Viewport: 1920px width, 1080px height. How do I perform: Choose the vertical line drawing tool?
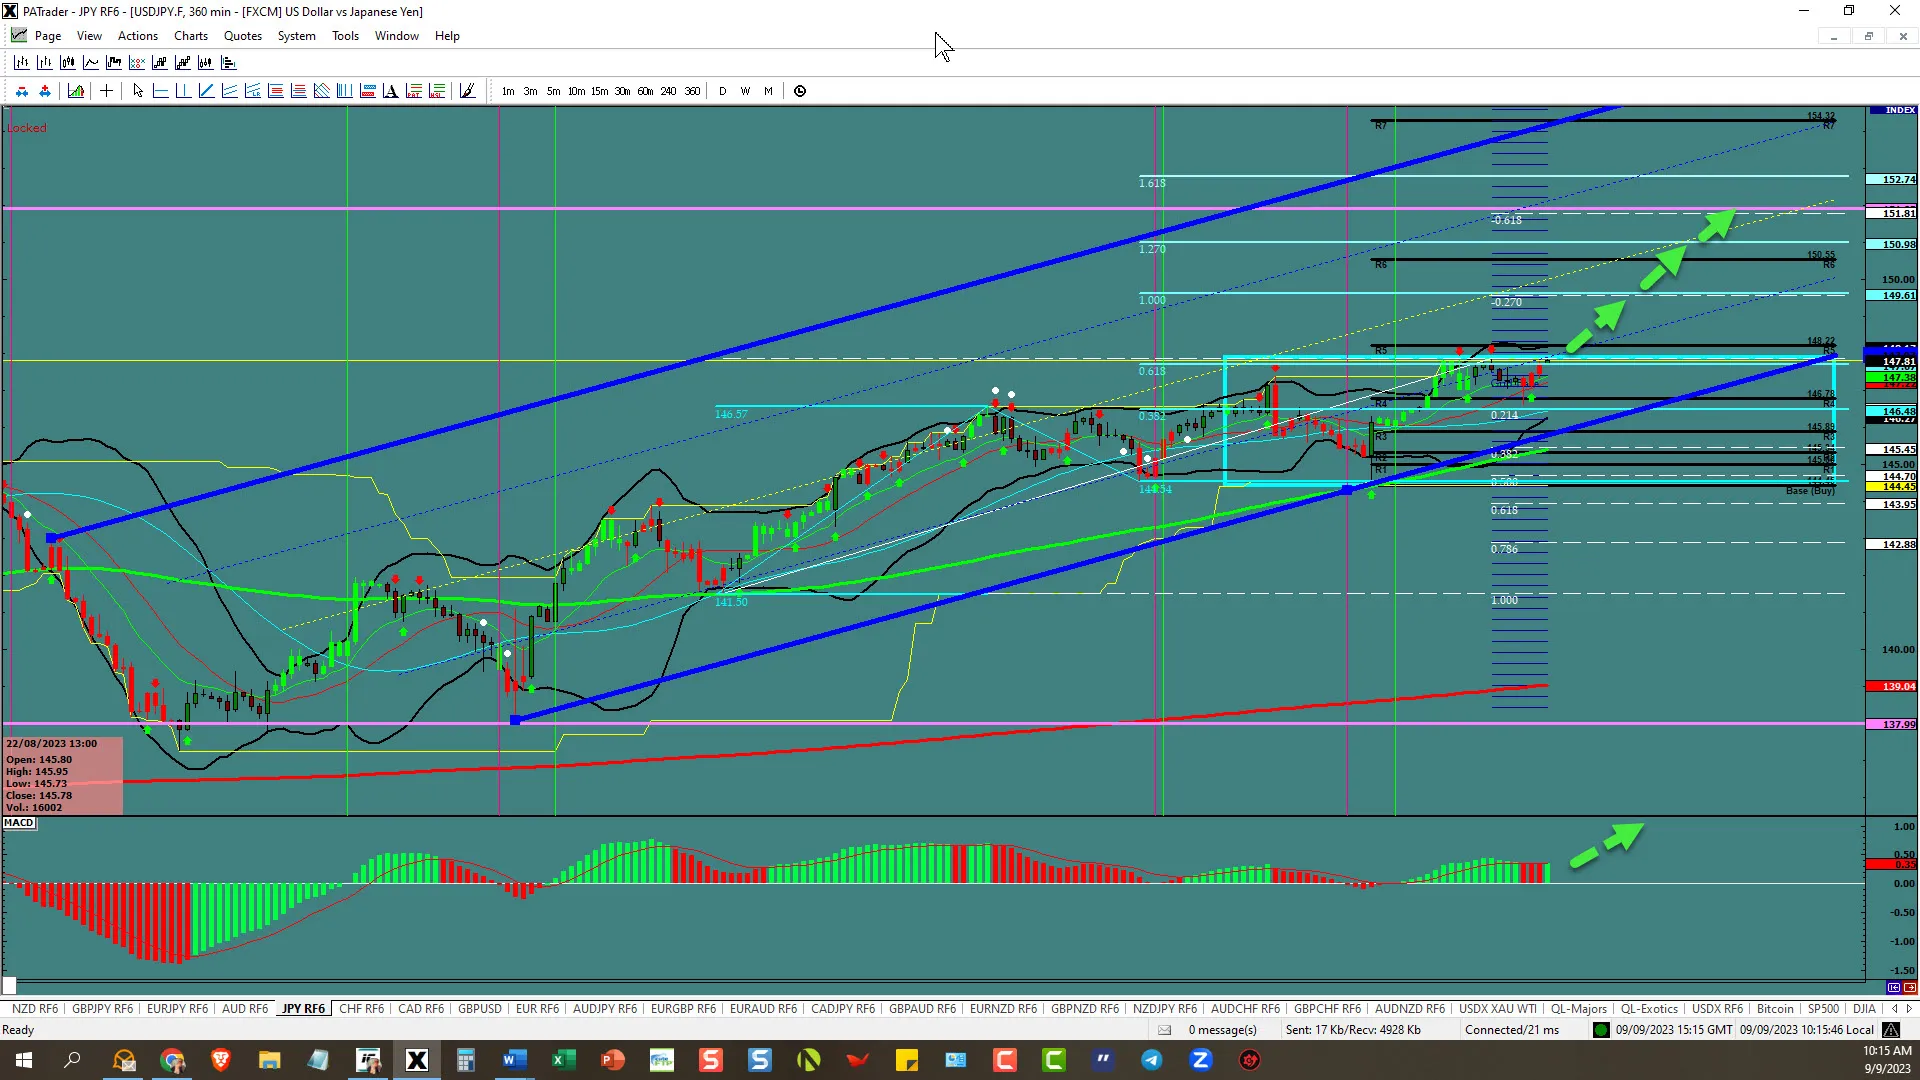click(183, 91)
